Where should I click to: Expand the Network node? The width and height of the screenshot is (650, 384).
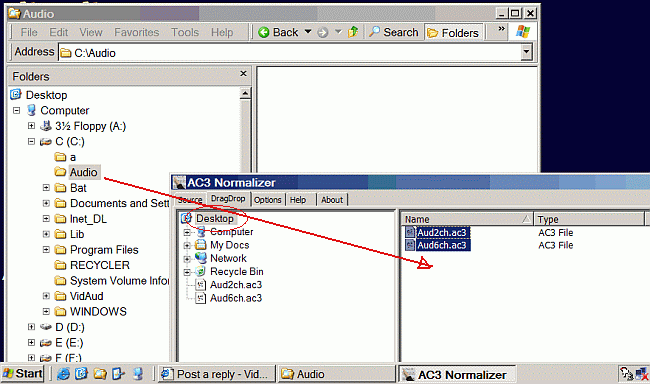coord(187,259)
